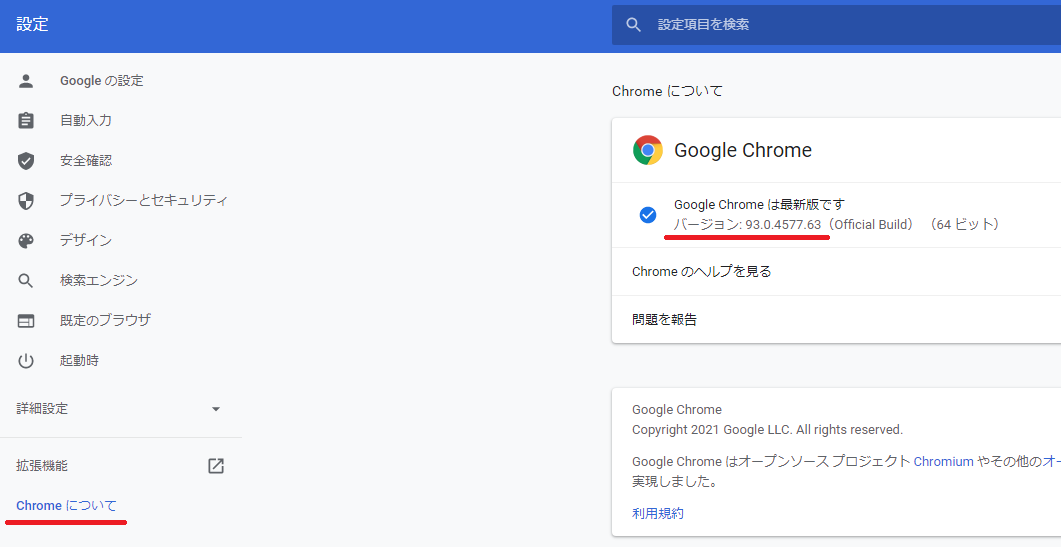Focus the 設定項目を検索 search field

click(836, 25)
